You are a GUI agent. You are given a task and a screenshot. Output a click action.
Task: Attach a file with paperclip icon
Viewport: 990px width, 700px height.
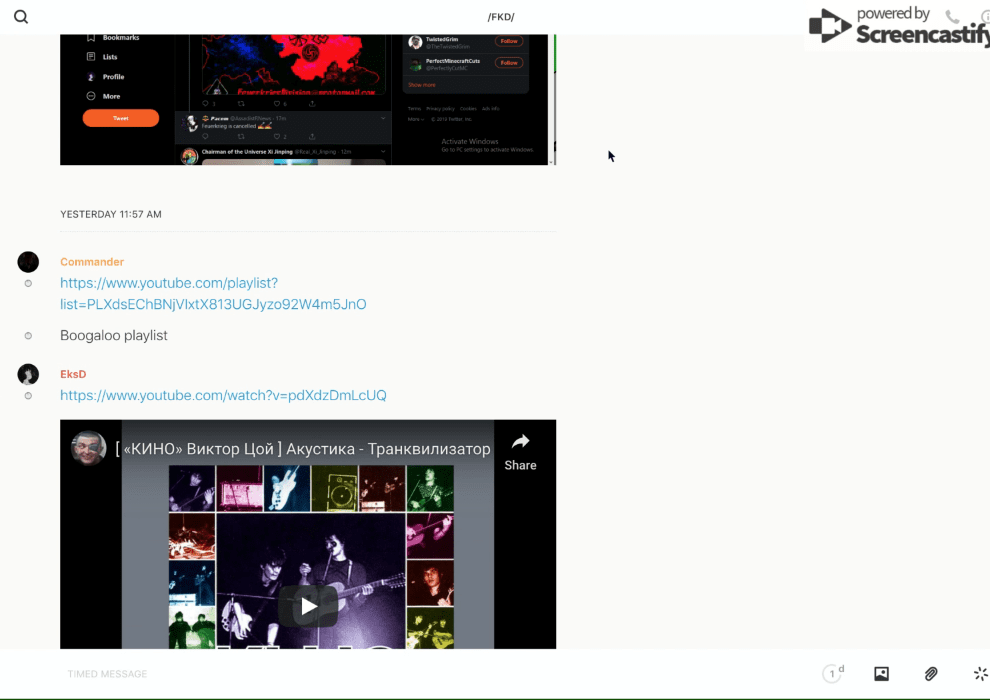click(930, 674)
